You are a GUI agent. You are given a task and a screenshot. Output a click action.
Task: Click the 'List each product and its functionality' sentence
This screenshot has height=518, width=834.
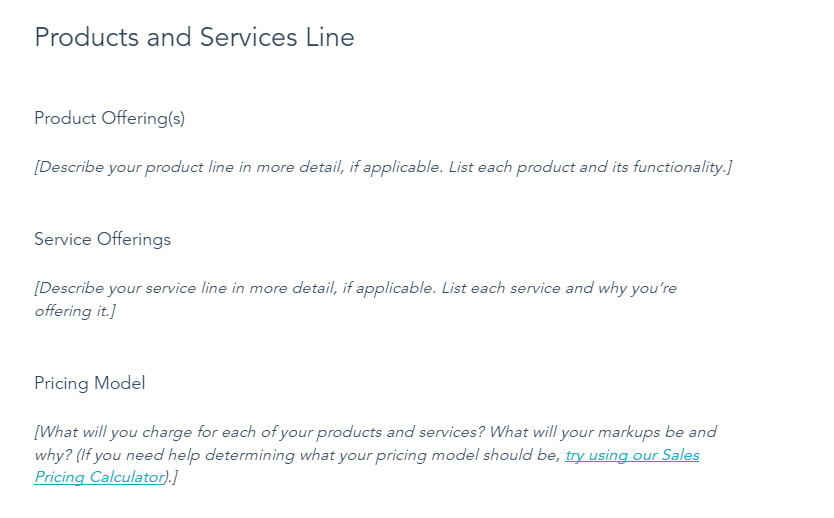coord(588,167)
